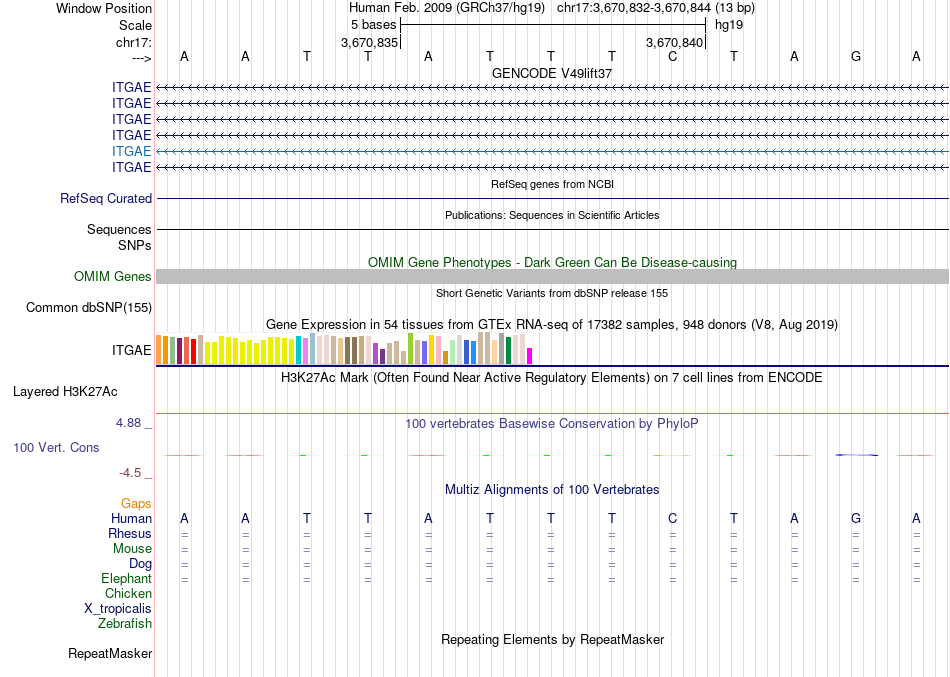The width and height of the screenshot is (950, 677).
Task: Select the Rhesus species label
Action: 130,533
